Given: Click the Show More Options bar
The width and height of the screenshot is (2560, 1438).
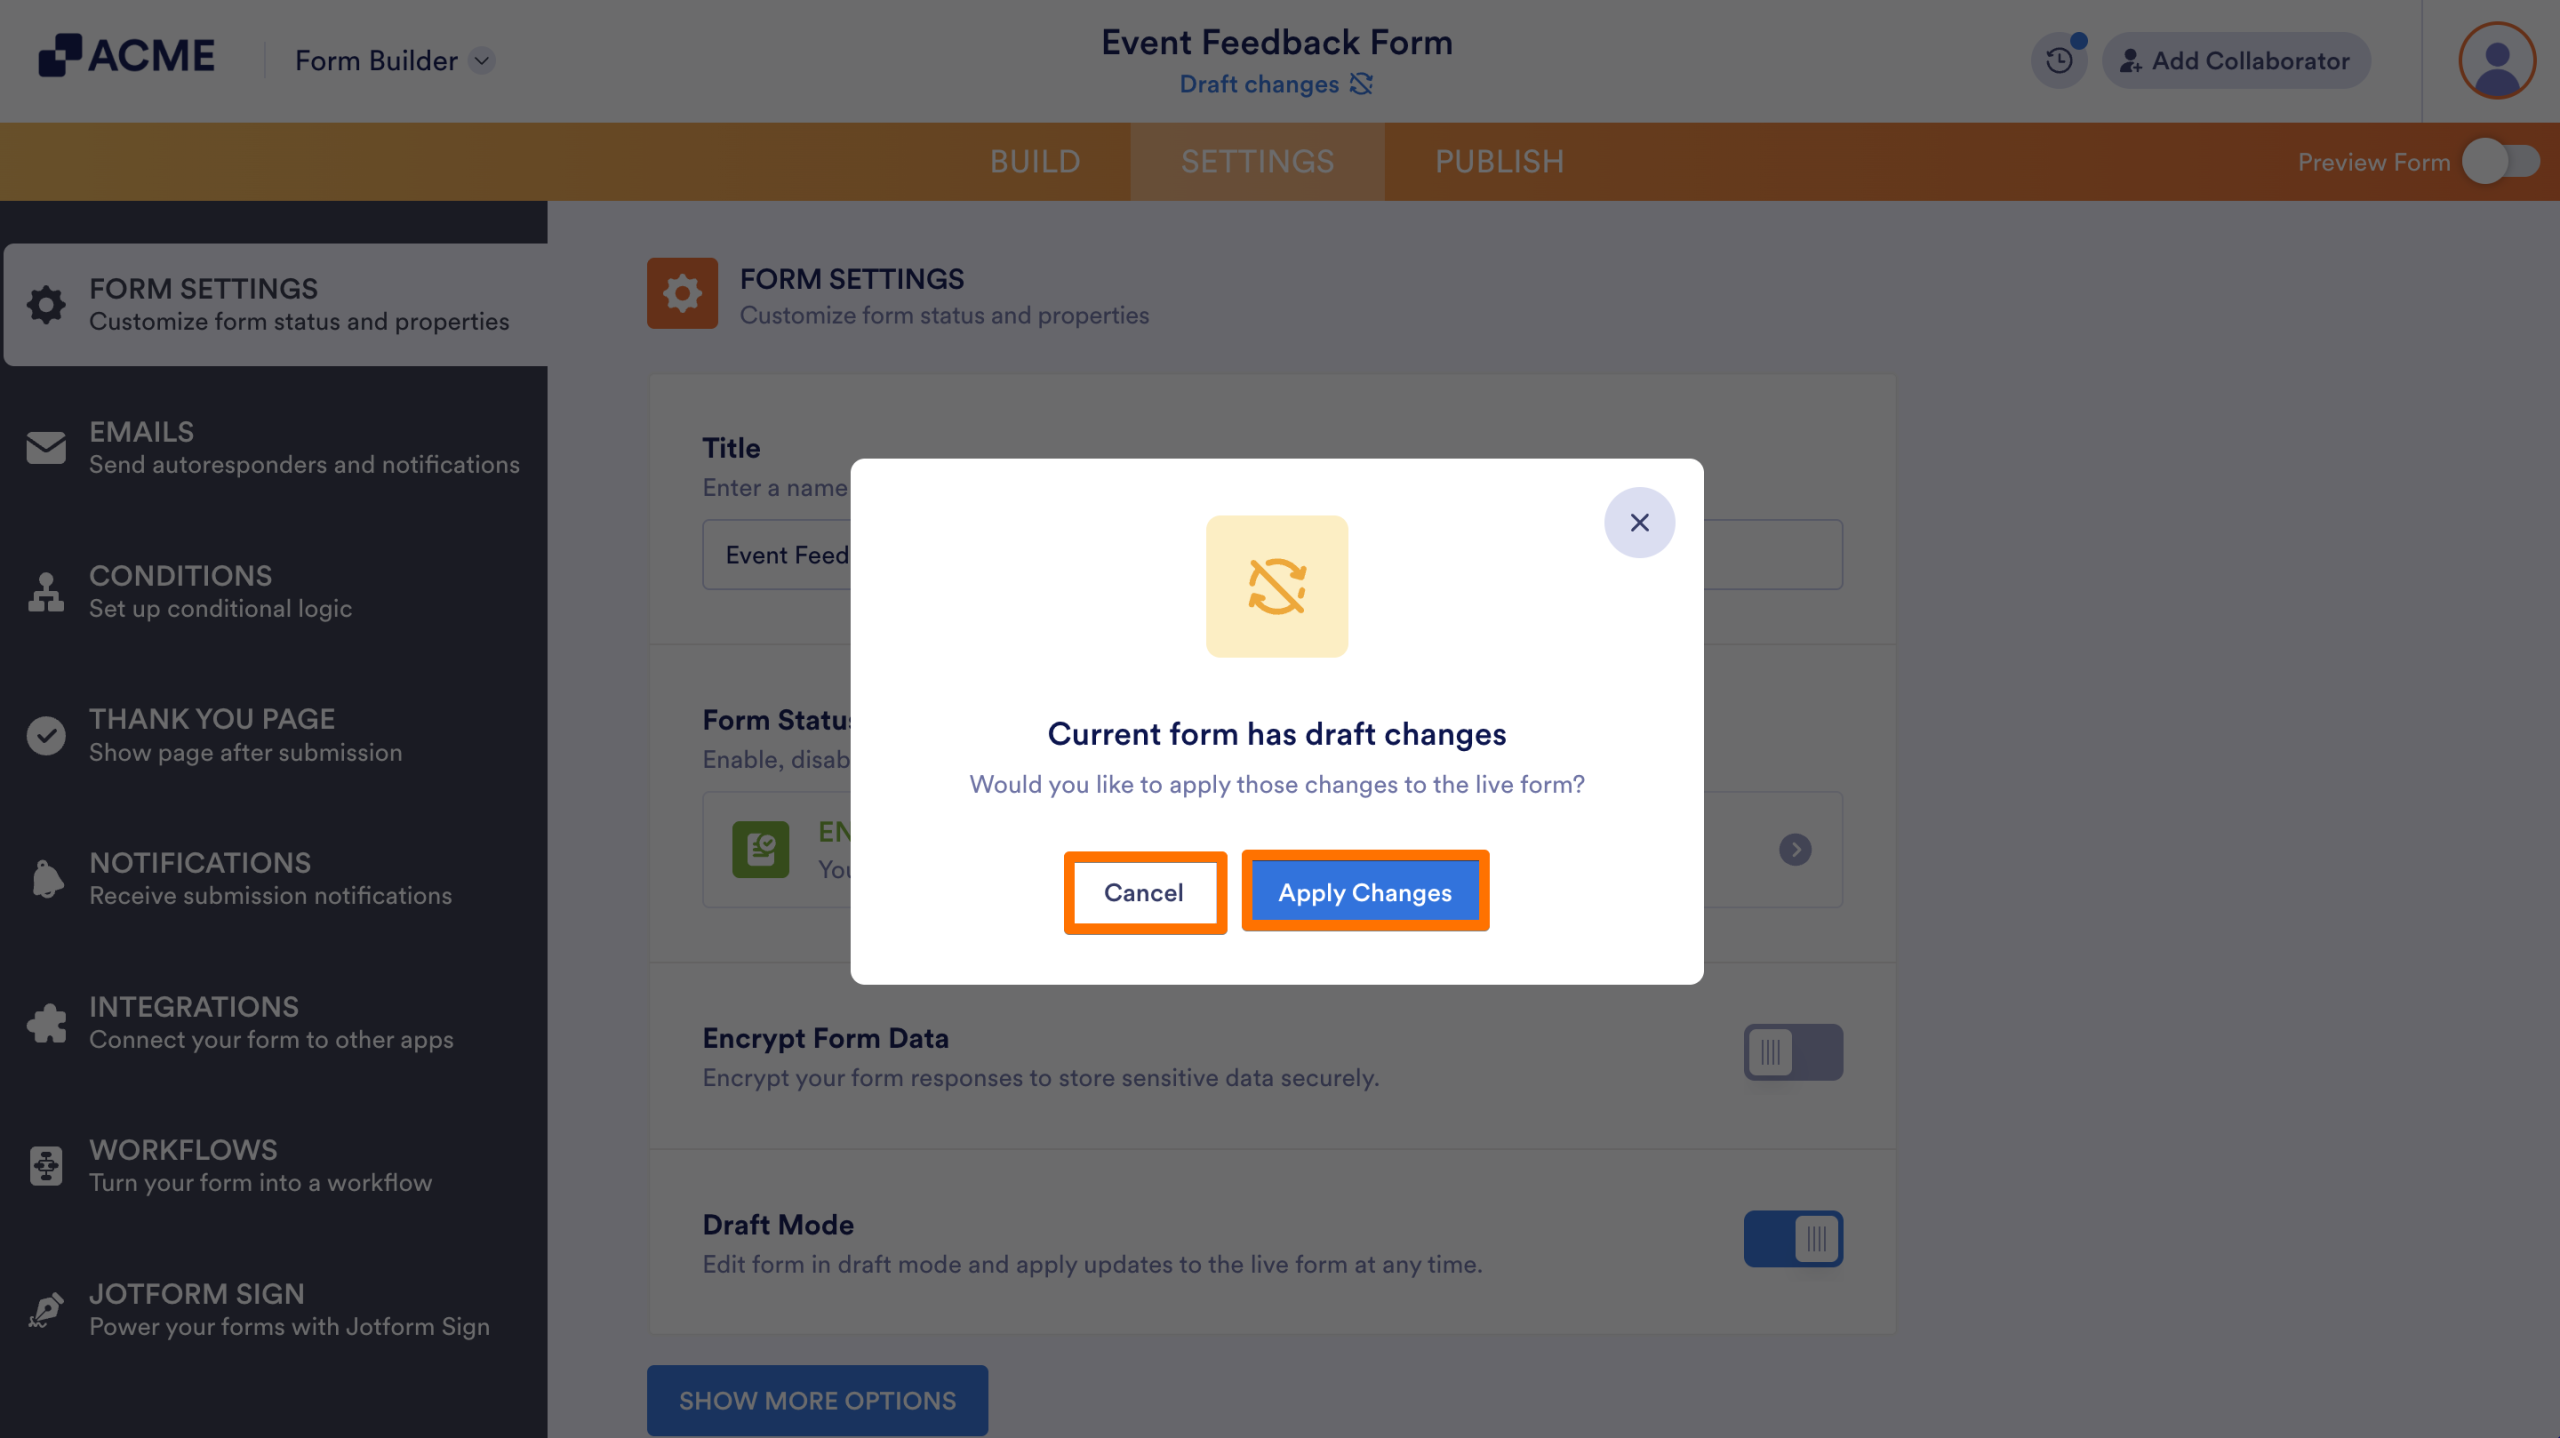Looking at the screenshot, I should [817, 1400].
